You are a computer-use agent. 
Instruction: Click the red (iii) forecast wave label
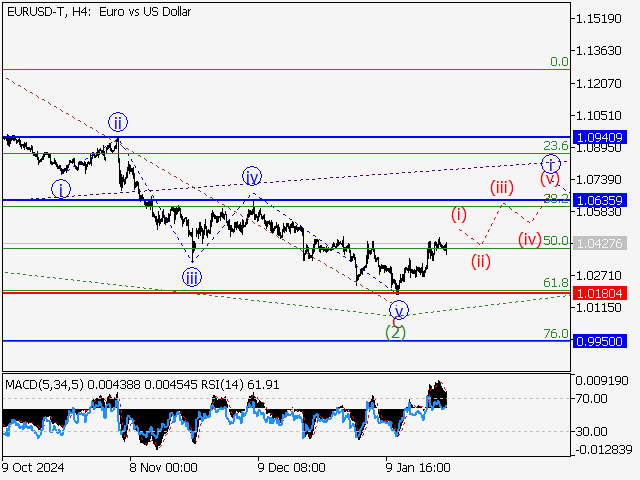pos(502,187)
